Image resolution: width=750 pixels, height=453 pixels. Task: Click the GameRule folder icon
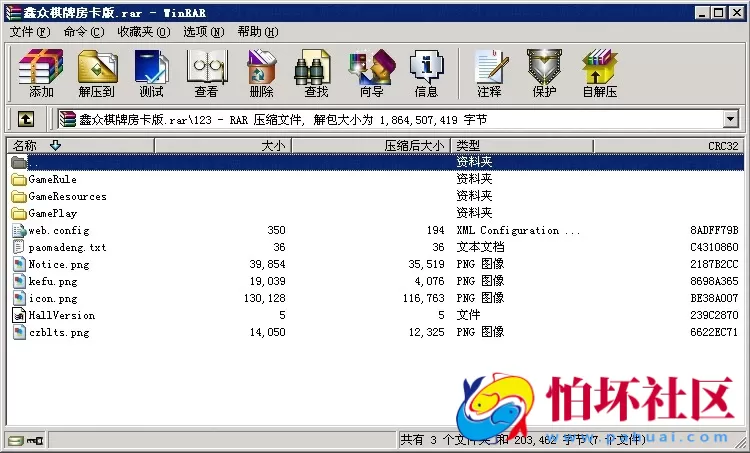(x=19, y=179)
